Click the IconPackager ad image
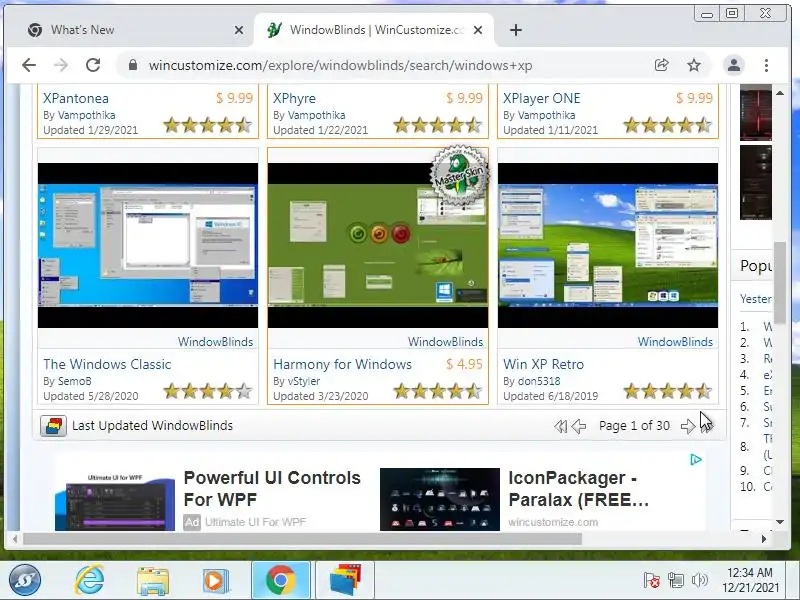The width and height of the screenshot is (800, 600). coord(440,499)
